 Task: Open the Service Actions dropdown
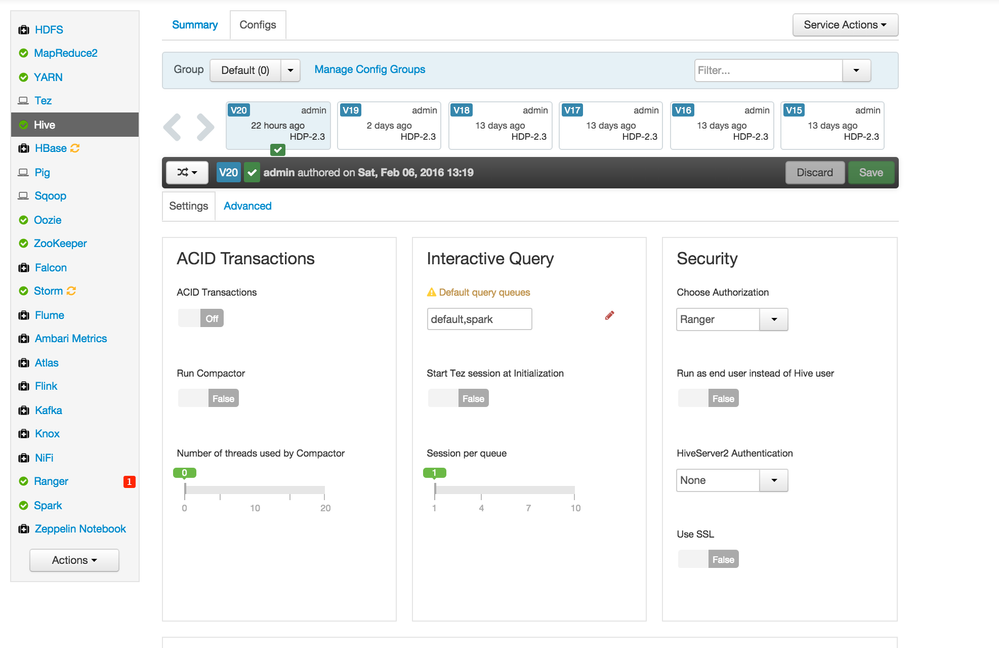tap(845, 25)
